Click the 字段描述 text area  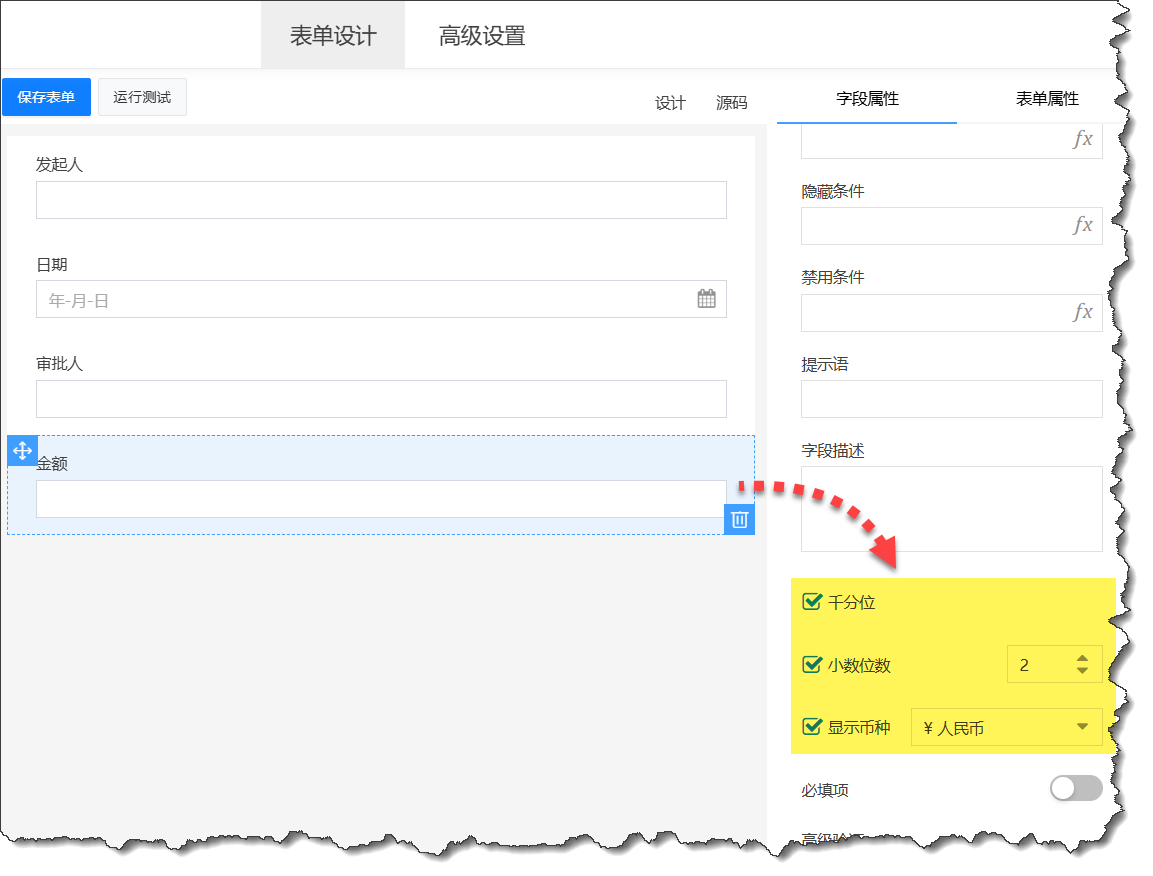pos(950,508)
